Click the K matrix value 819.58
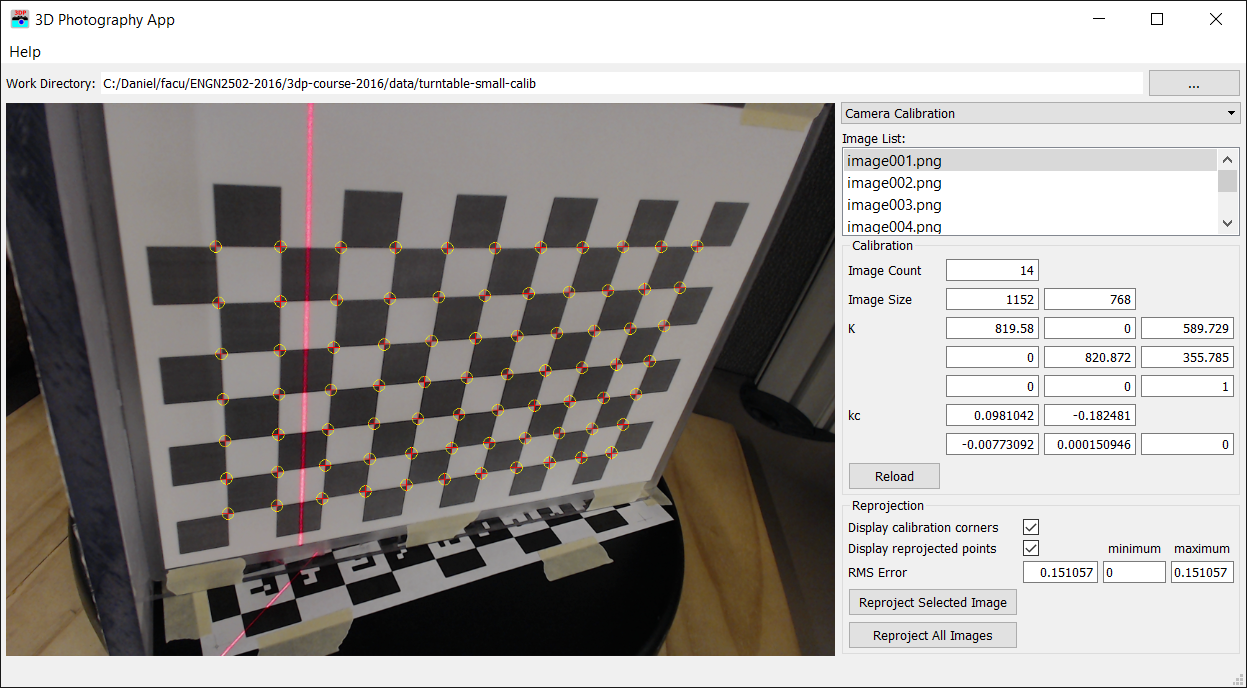Viewport: 1247px width, 688px height. click(x=992, y=328)
